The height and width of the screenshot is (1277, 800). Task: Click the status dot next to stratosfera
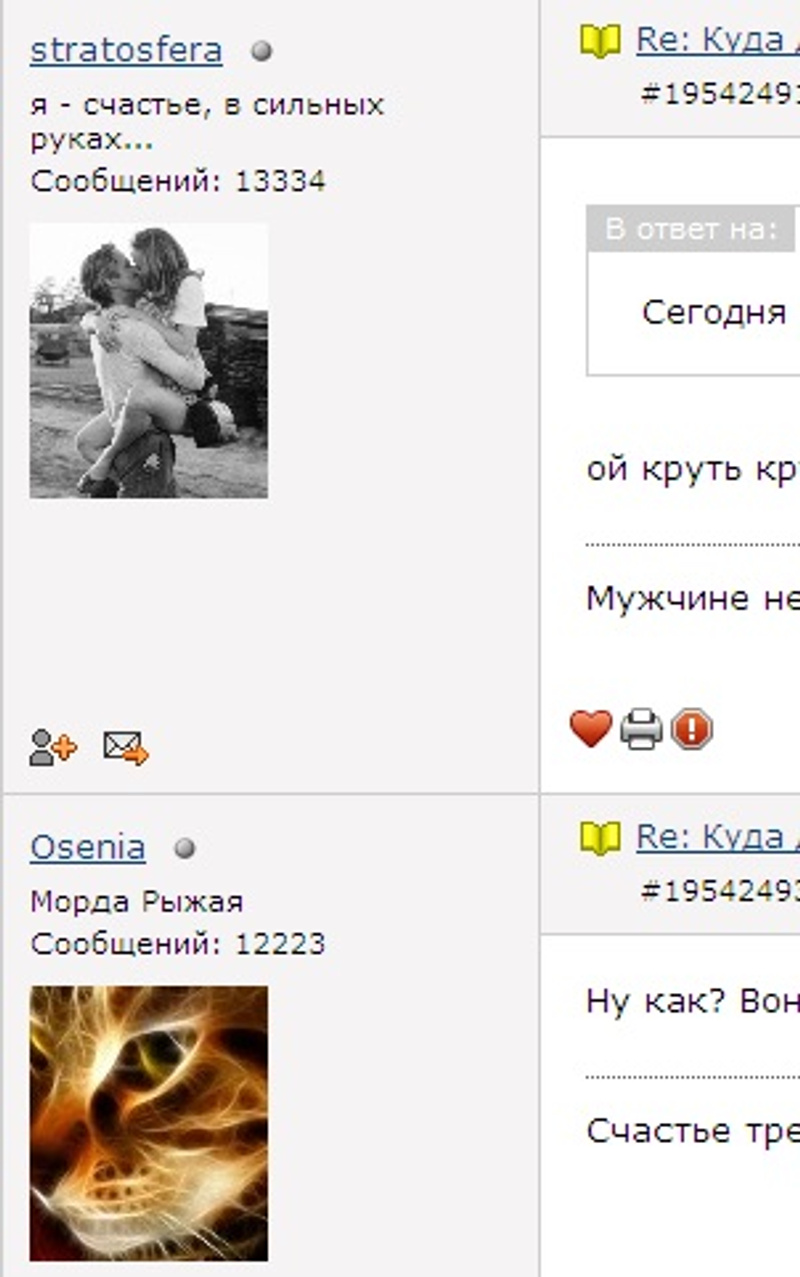pos(261,52)
